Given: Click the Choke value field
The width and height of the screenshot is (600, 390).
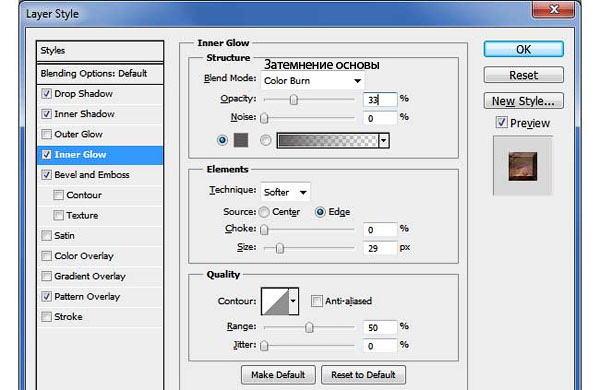Looking at the screenshot, I should (380, 230).
